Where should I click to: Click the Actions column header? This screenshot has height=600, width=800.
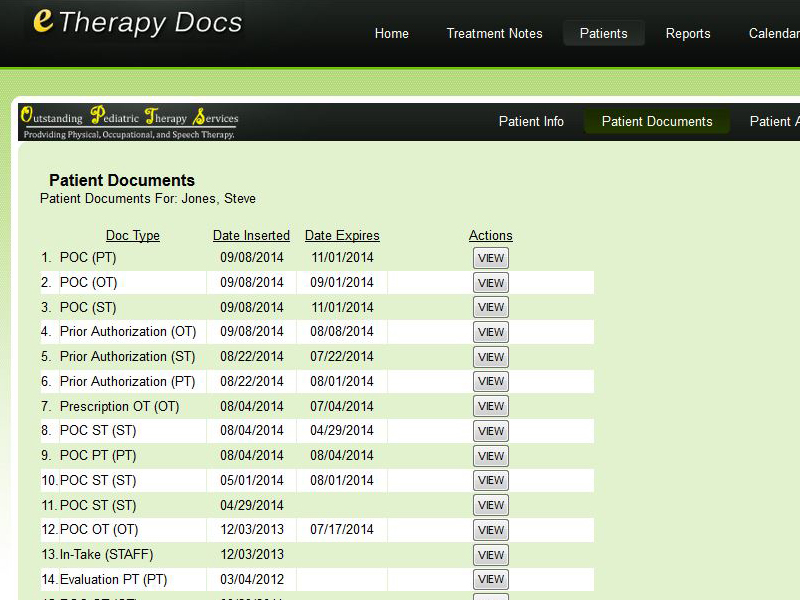pos(490,236)
